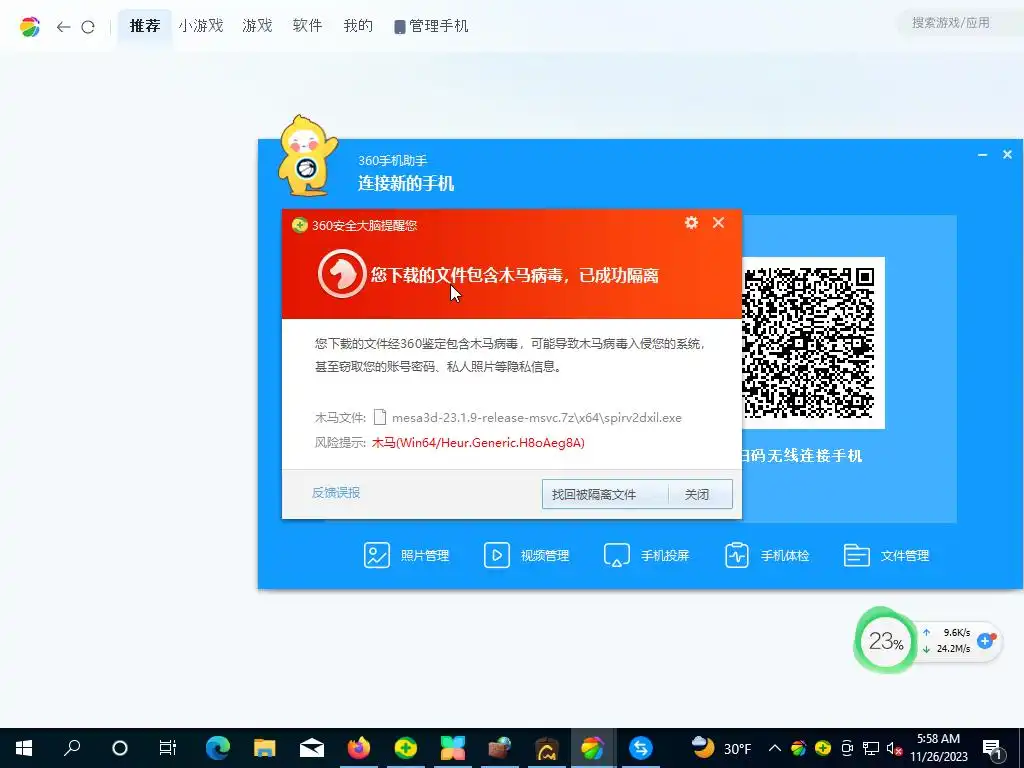This screenshot has width=1024, height=768.
Task: Click the 关闭 button in alert
Action: coord(697,494)
